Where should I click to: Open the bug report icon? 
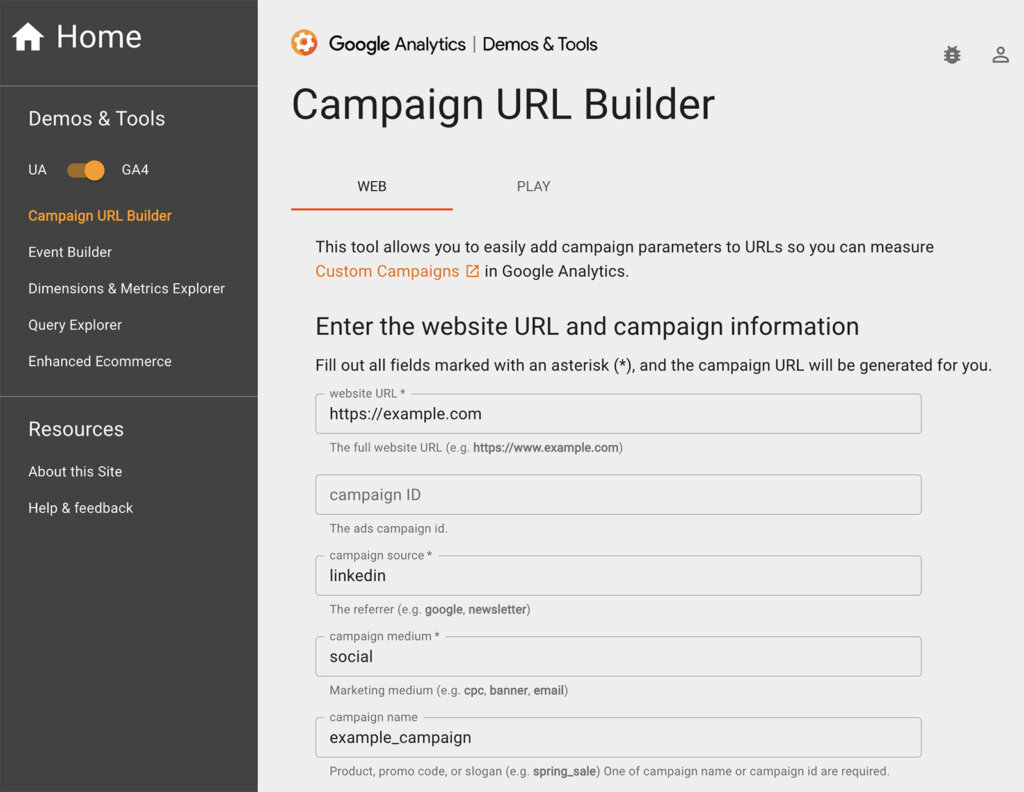tap(952, 55)
